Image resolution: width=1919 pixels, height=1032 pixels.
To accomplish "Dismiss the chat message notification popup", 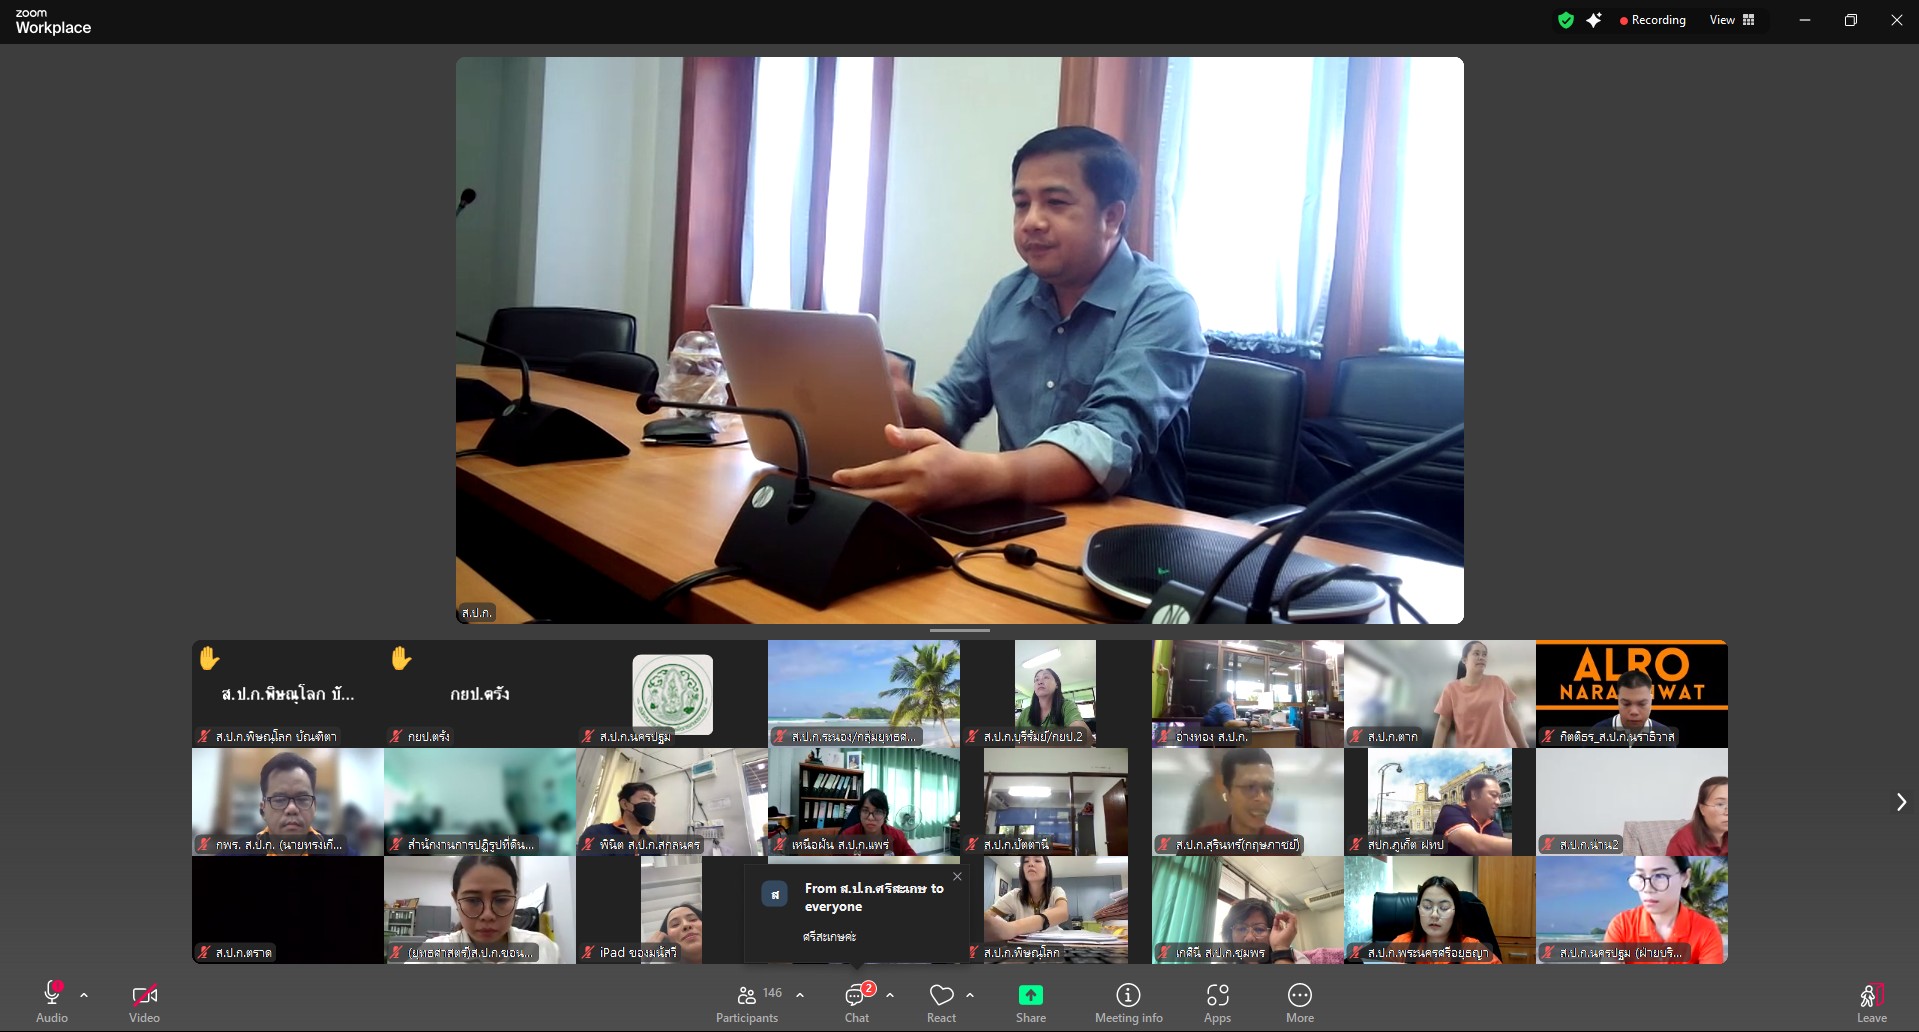I will (957, 877).
